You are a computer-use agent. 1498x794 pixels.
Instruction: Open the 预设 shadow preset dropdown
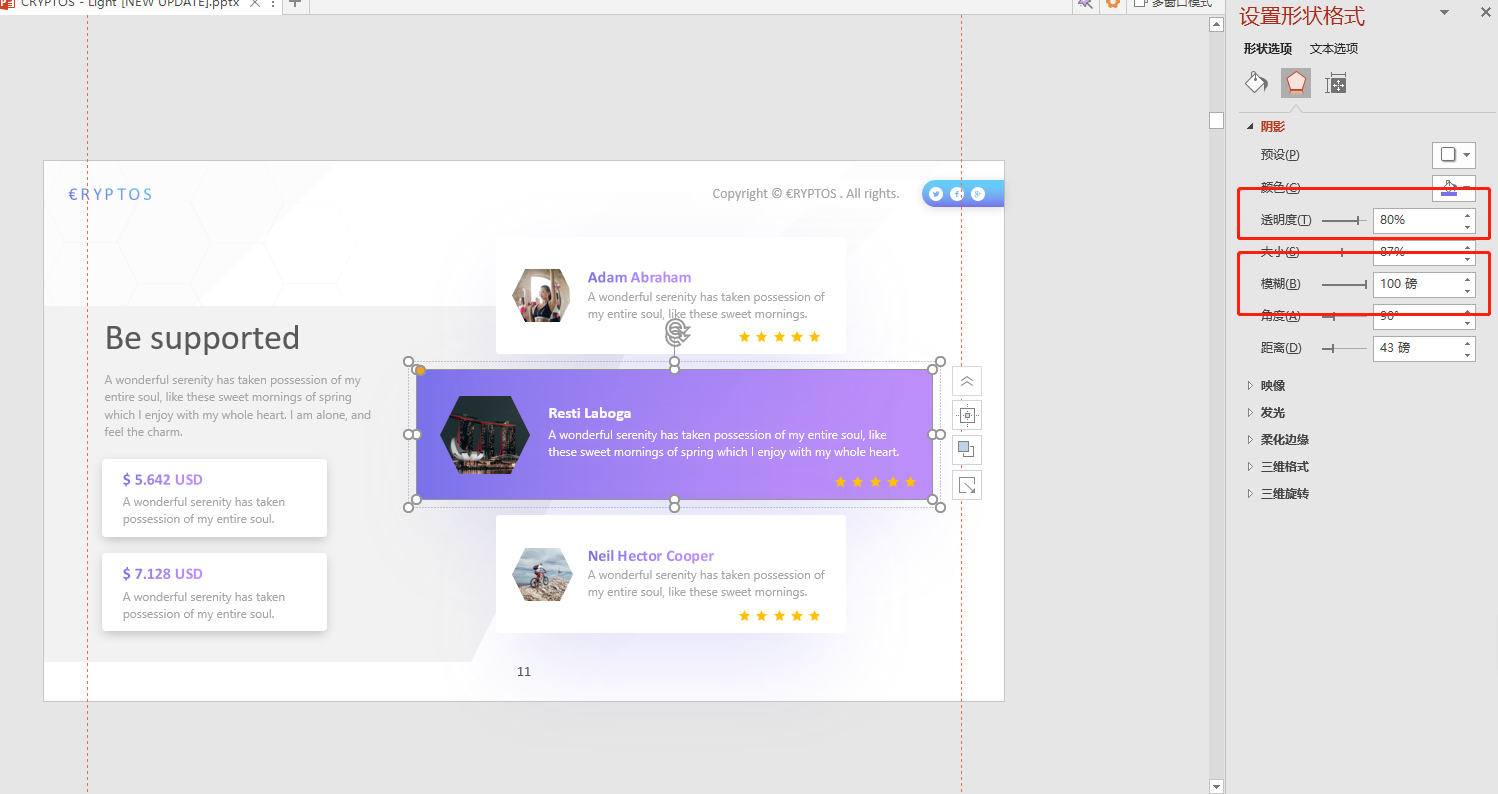click(x=1454, y=155)
